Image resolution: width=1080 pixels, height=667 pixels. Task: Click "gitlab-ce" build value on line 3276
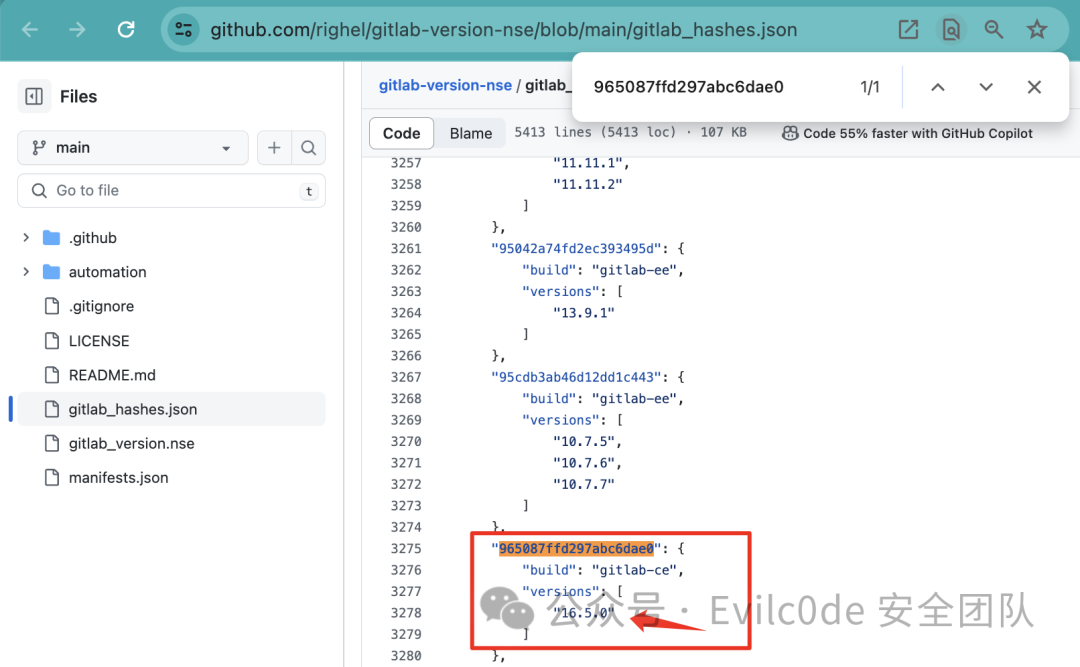pos(634,570)
